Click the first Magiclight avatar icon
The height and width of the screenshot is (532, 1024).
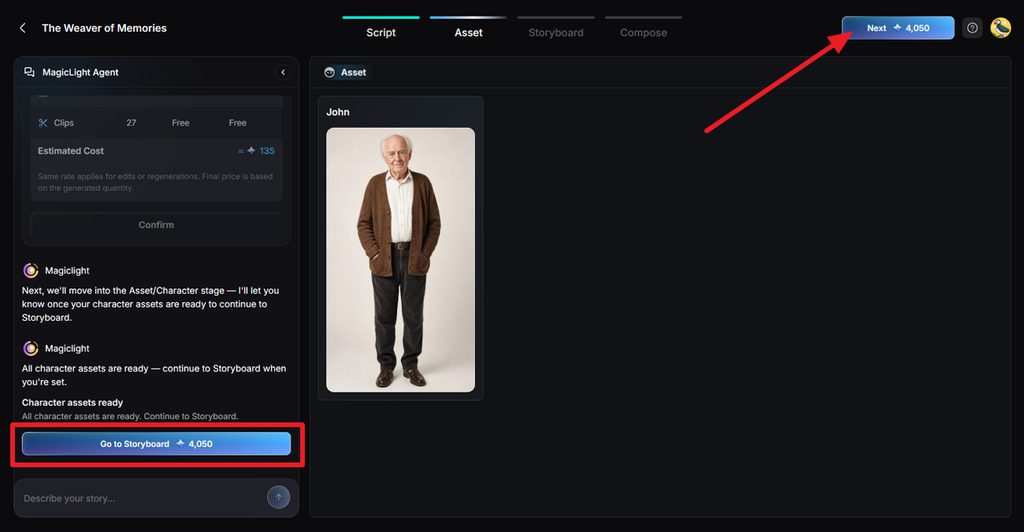[x=31, y=270]
